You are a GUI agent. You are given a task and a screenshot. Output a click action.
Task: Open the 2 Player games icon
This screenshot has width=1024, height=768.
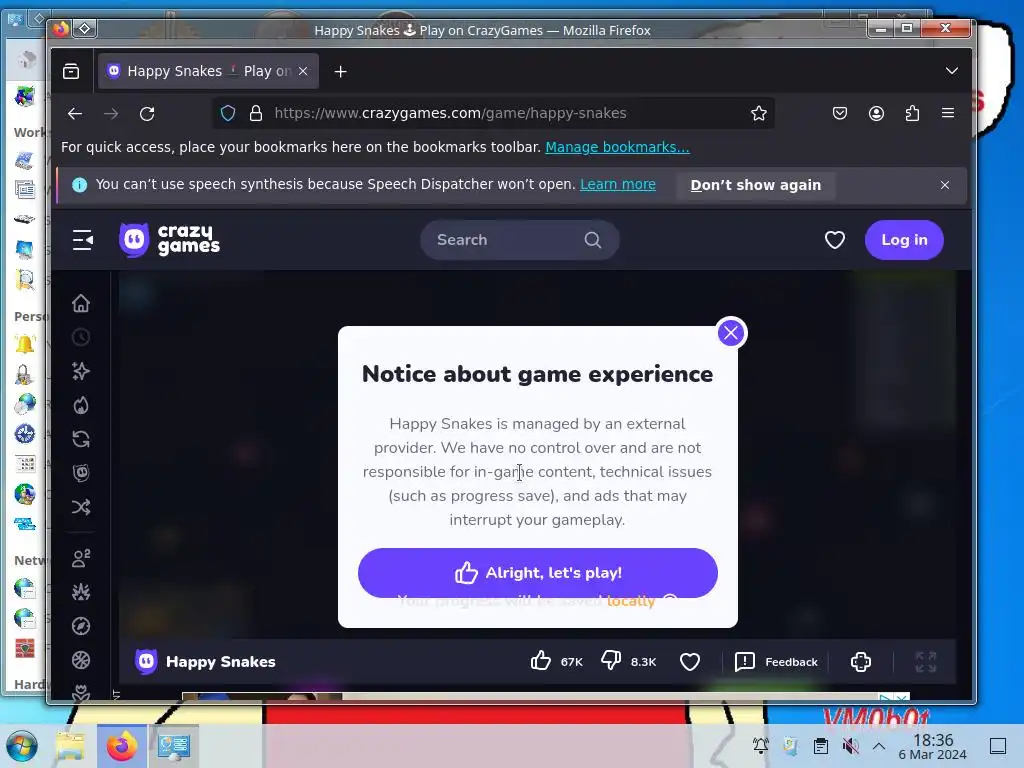coord(81,558)
